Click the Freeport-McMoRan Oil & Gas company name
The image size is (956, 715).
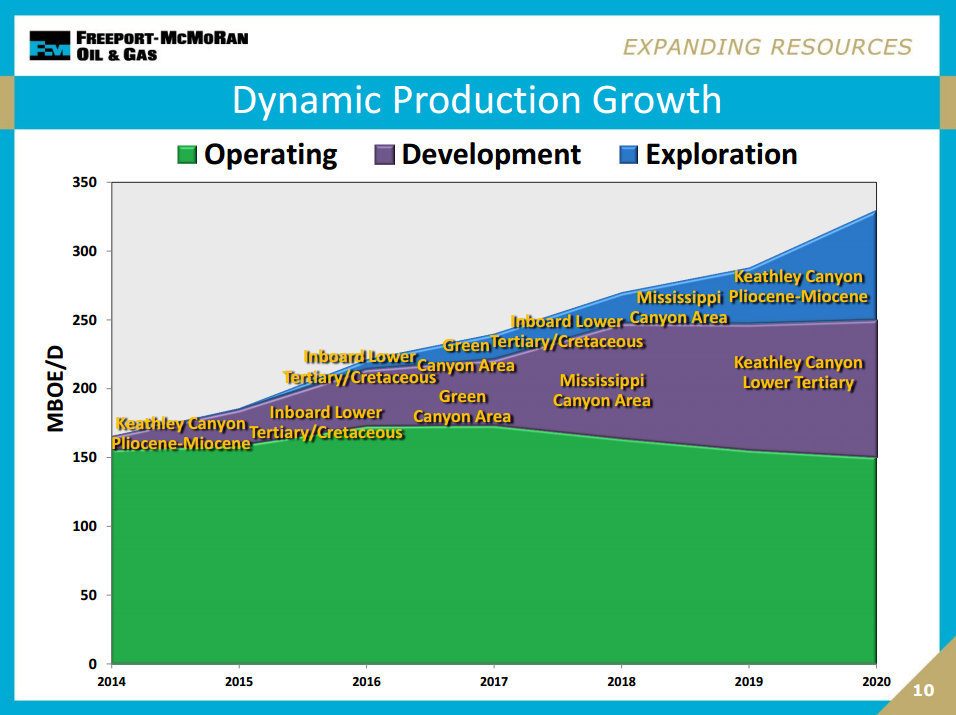pos(162,46)
